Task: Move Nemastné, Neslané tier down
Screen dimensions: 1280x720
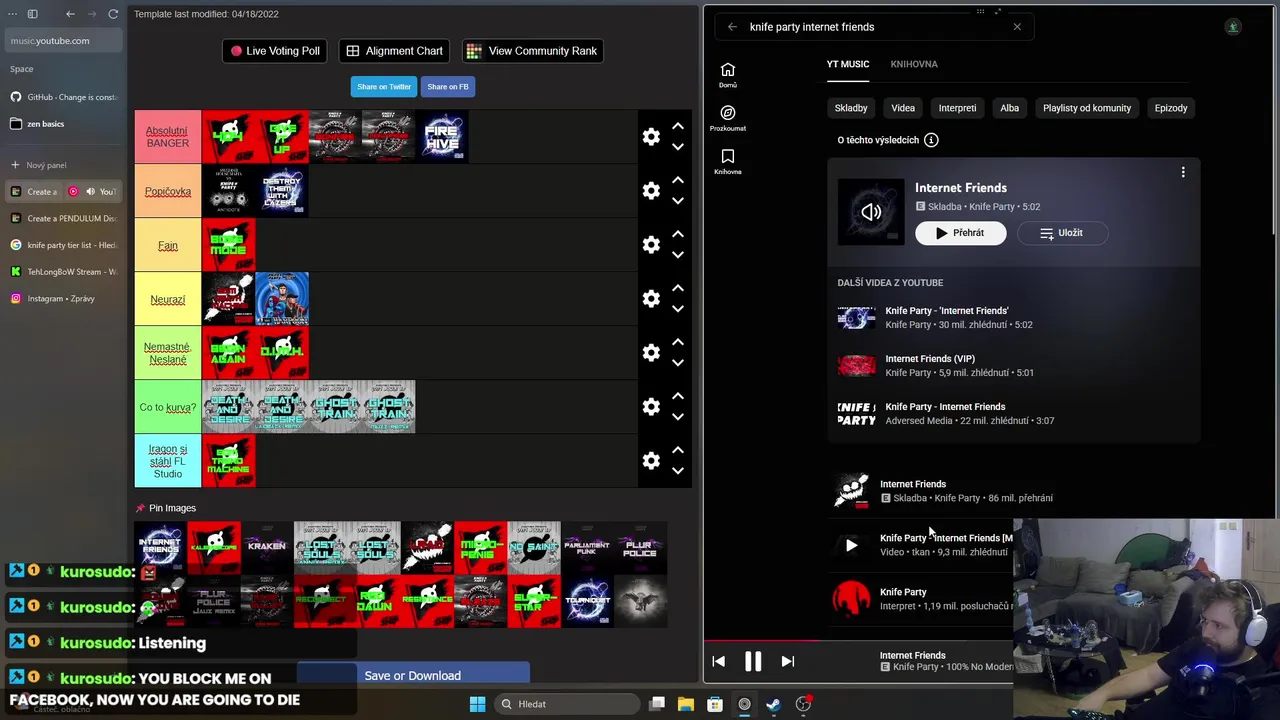Action: pyautogui.click(x=678, y=363)
